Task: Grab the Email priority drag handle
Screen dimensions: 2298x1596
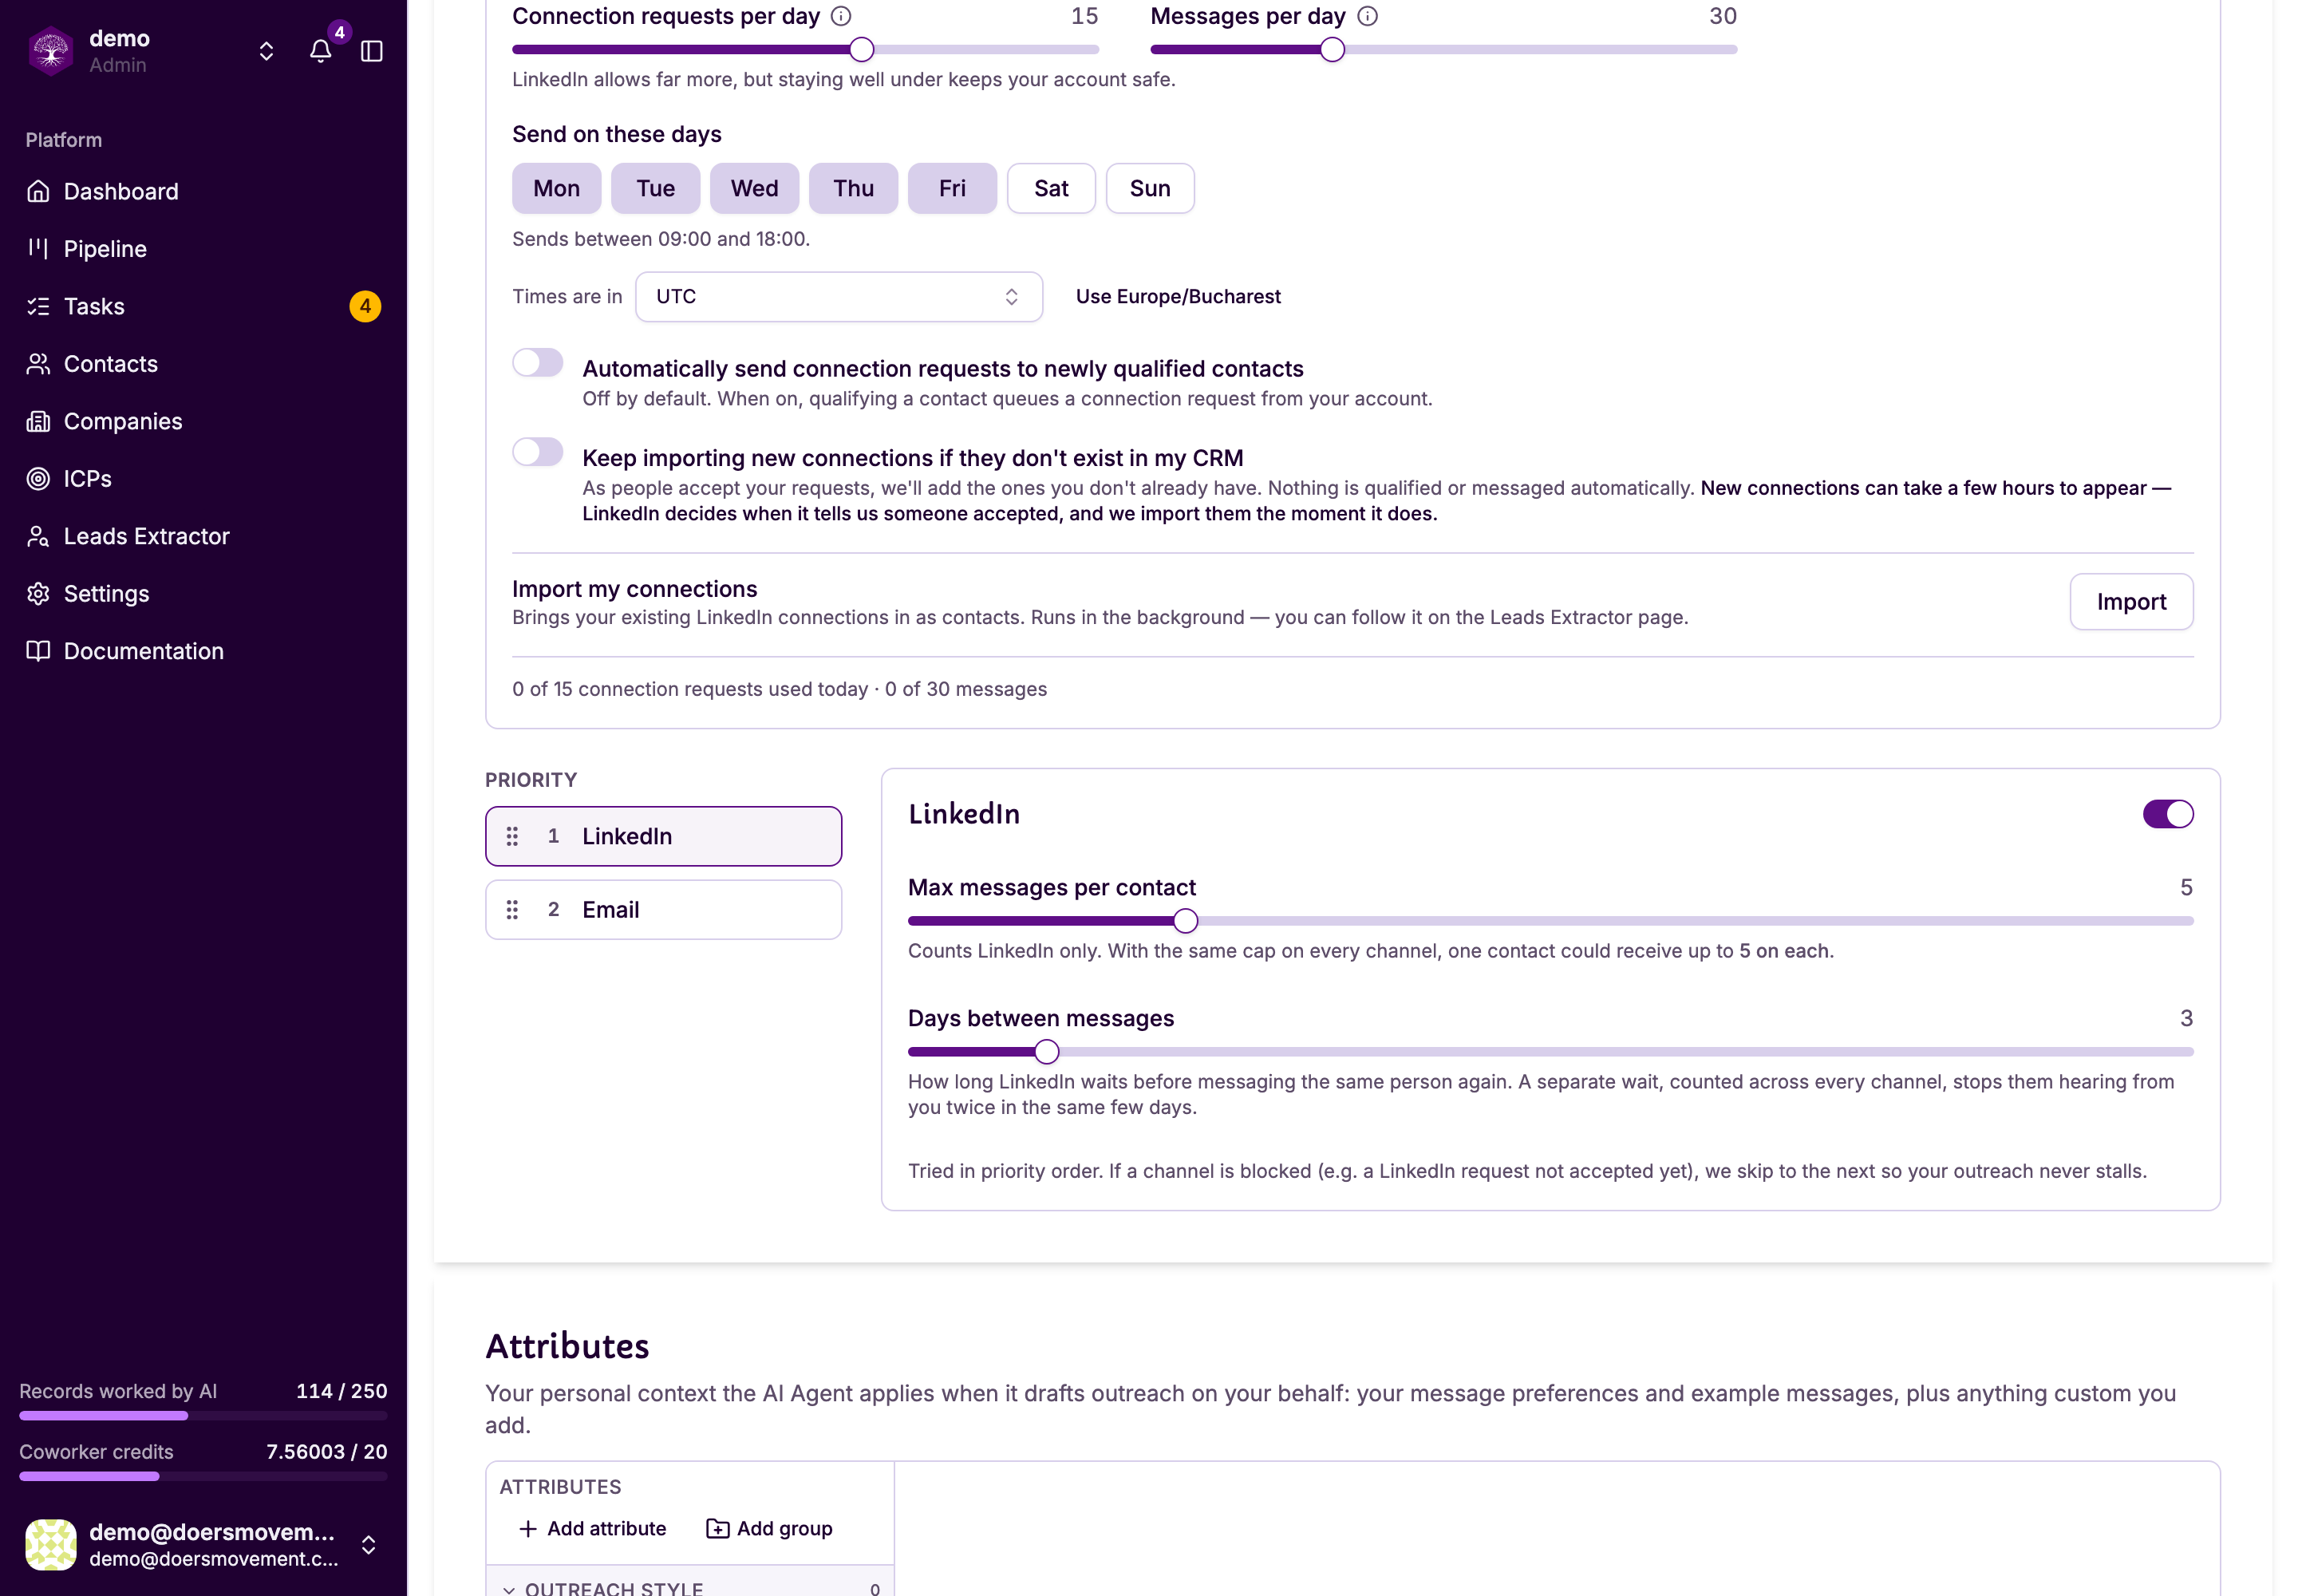Action: coord(512,909)
